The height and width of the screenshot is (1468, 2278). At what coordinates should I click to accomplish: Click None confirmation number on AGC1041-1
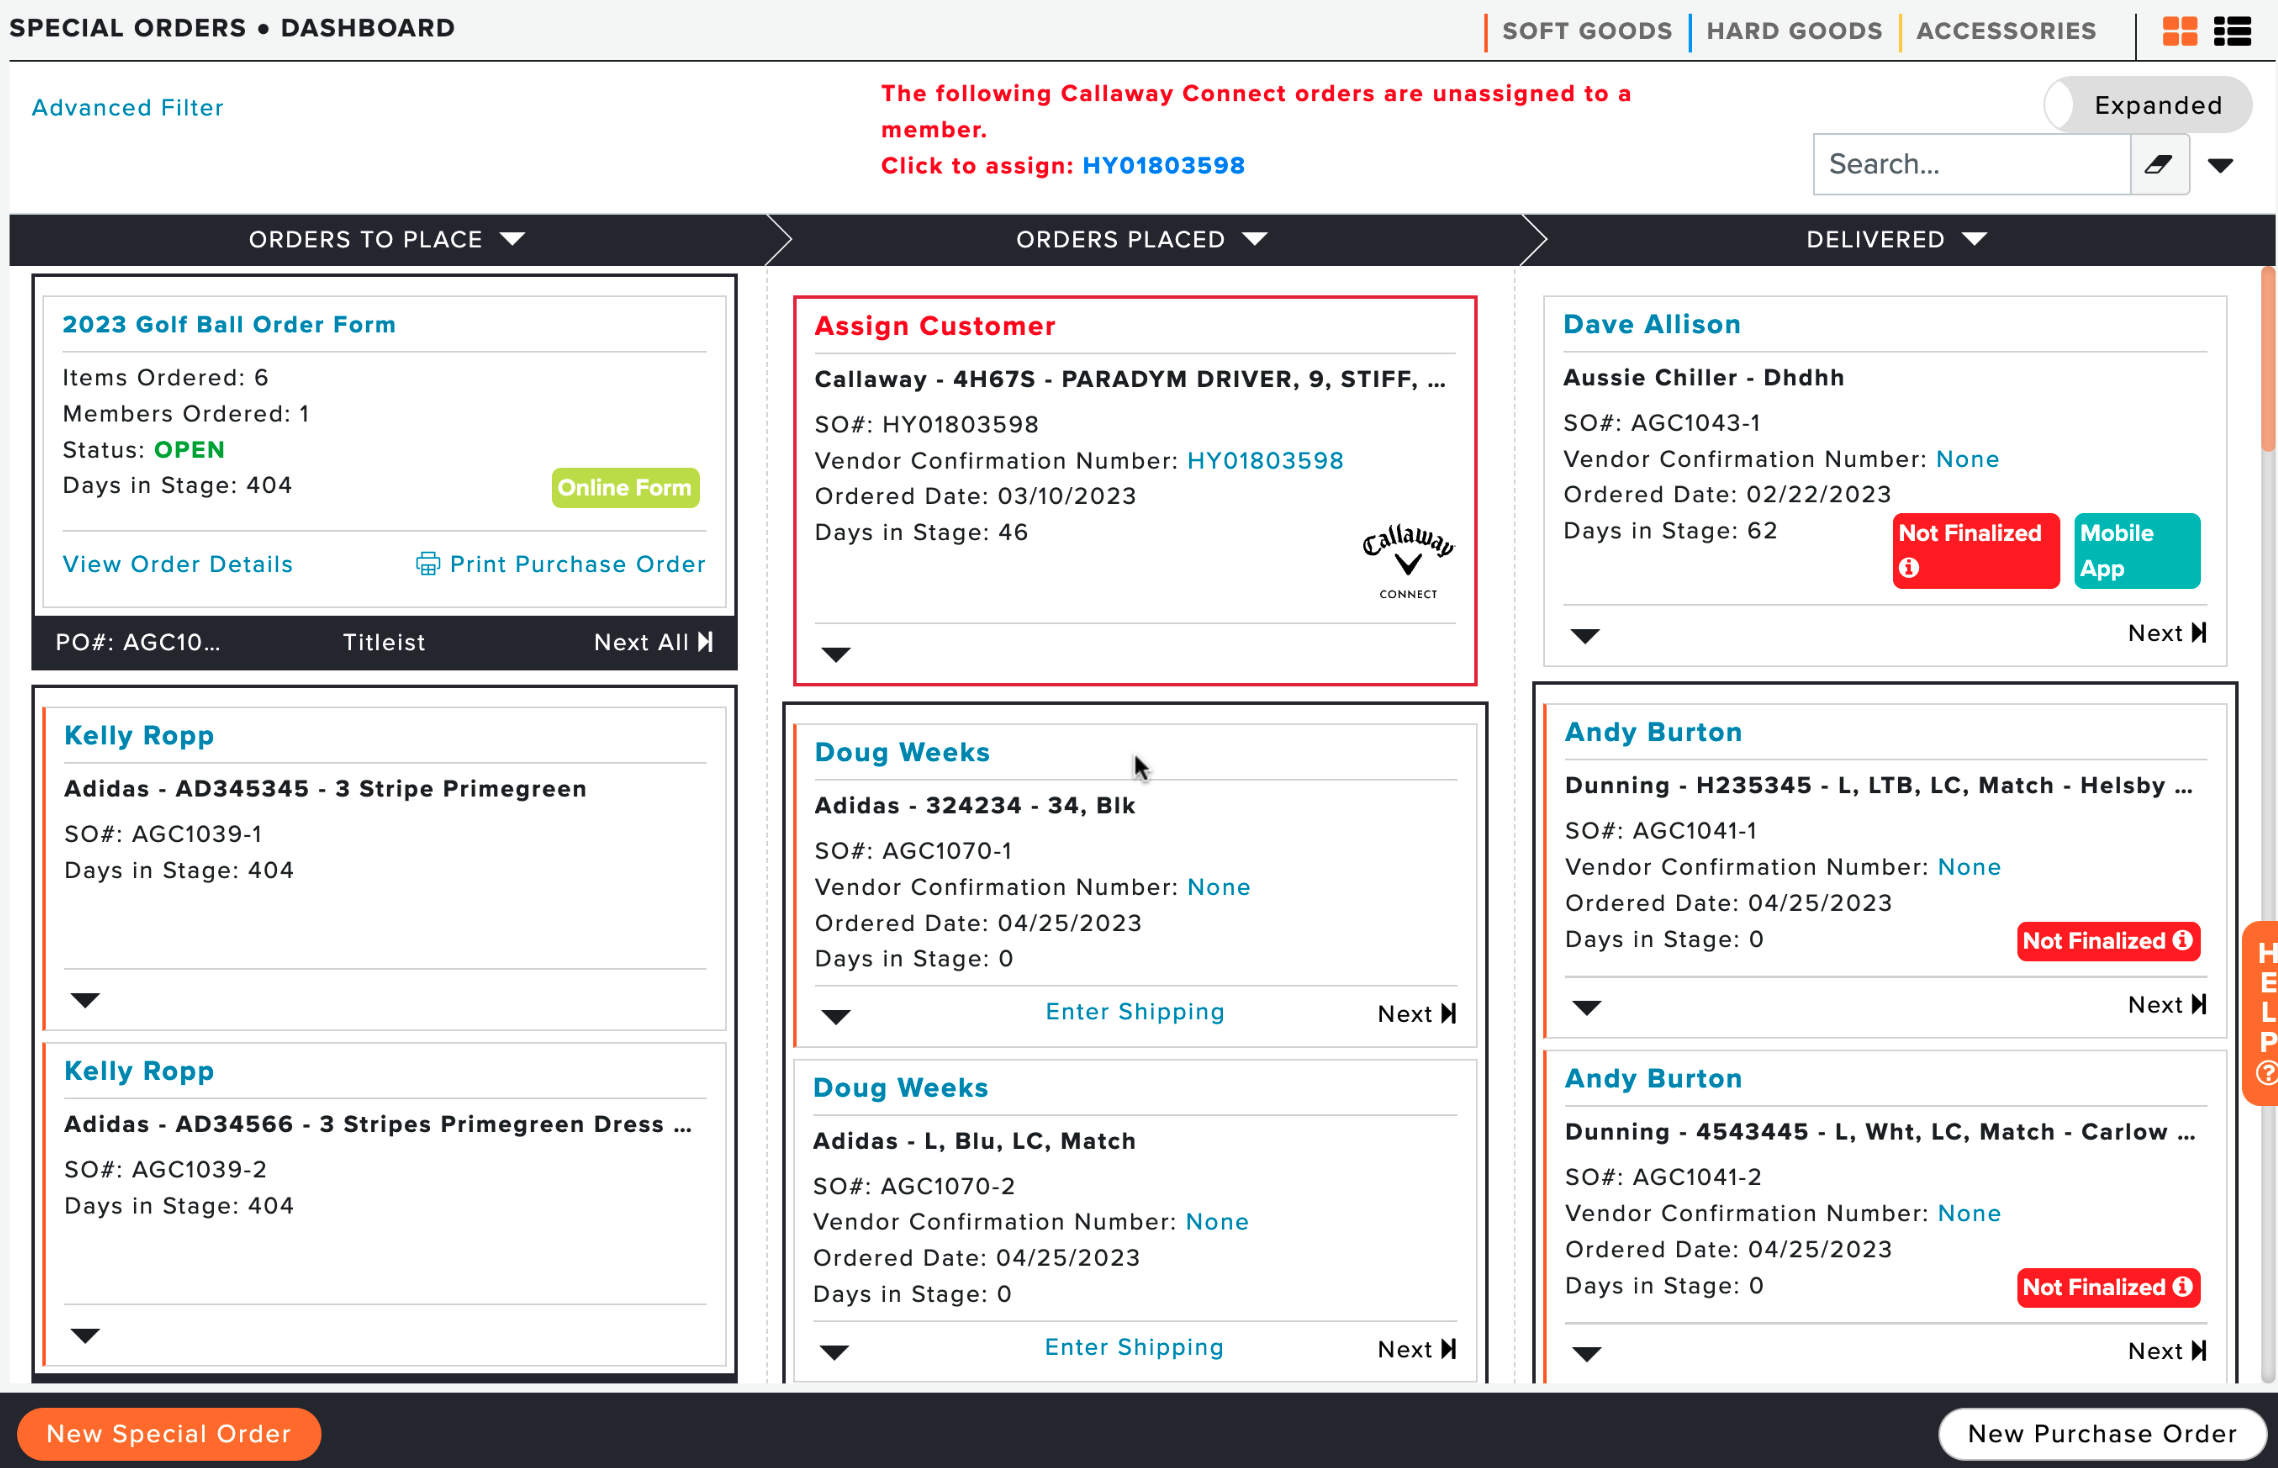[x=1969, y=867]
